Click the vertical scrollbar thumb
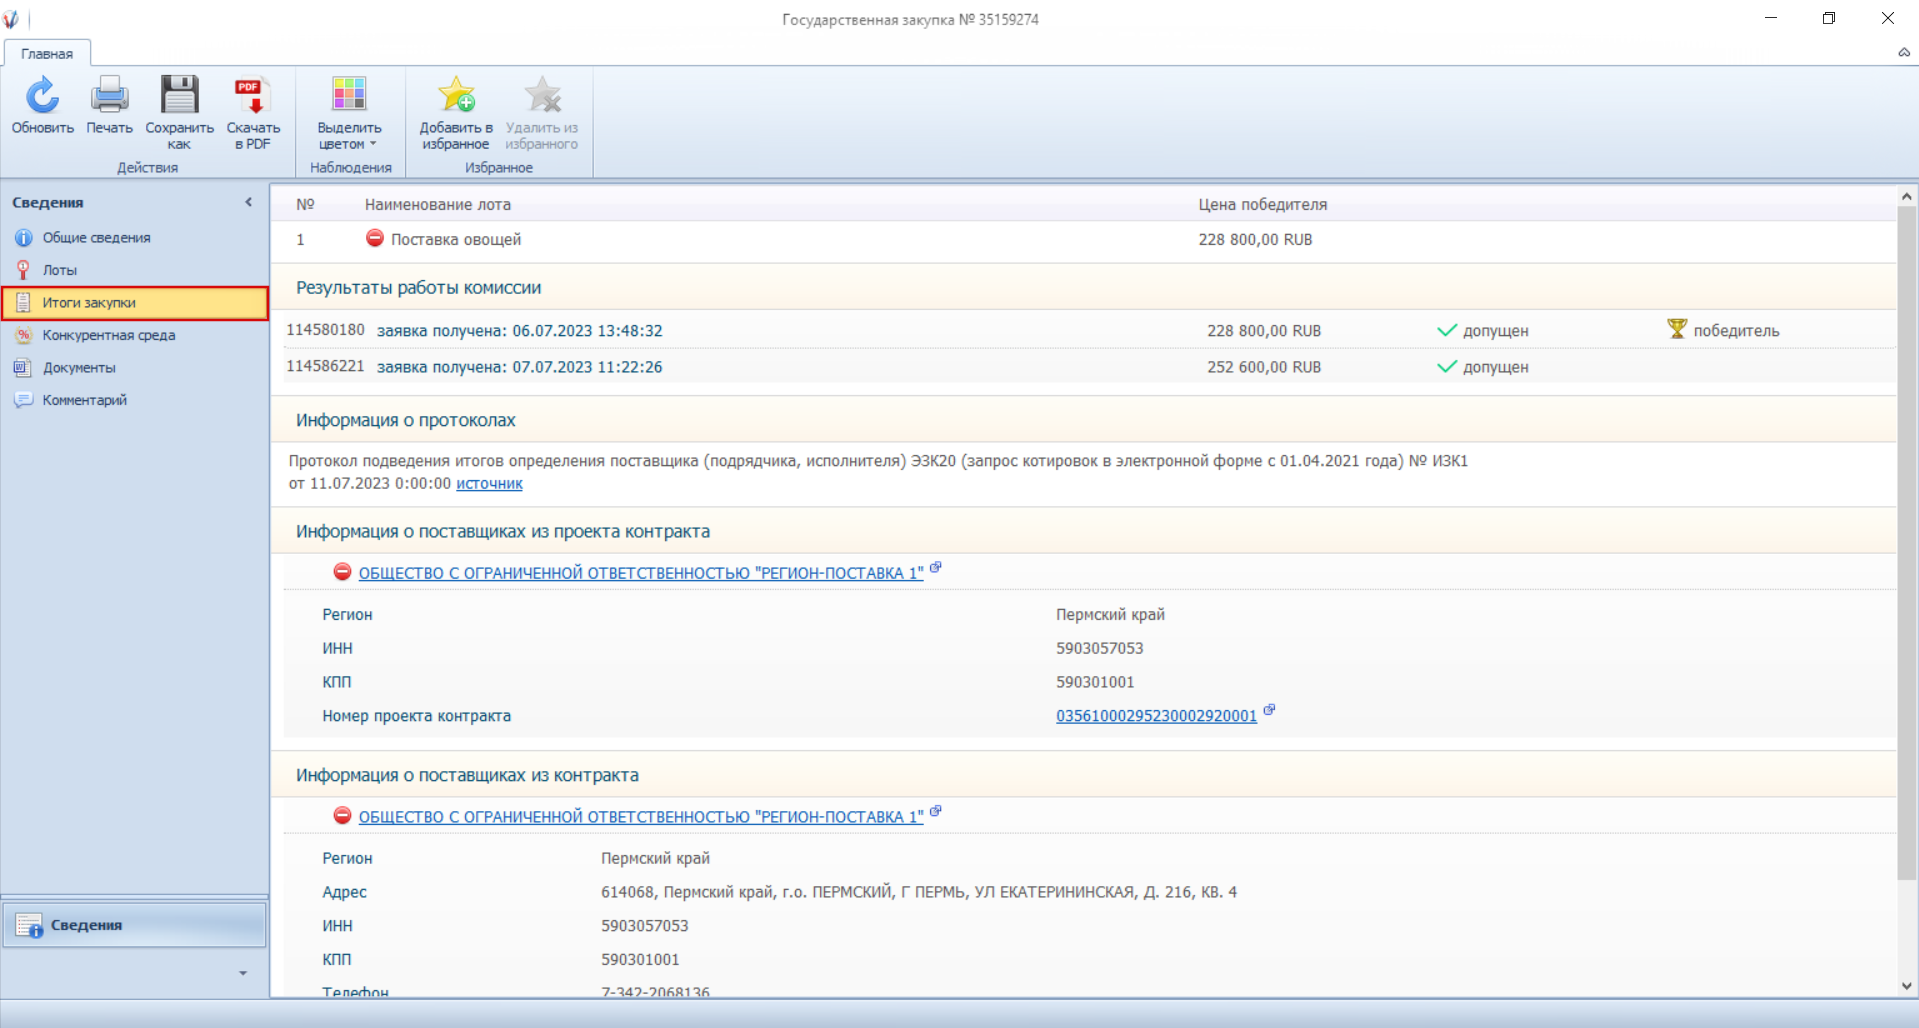This screenshot has height=1028, width=1919. pyautogui.click(x=1906, y=545)
